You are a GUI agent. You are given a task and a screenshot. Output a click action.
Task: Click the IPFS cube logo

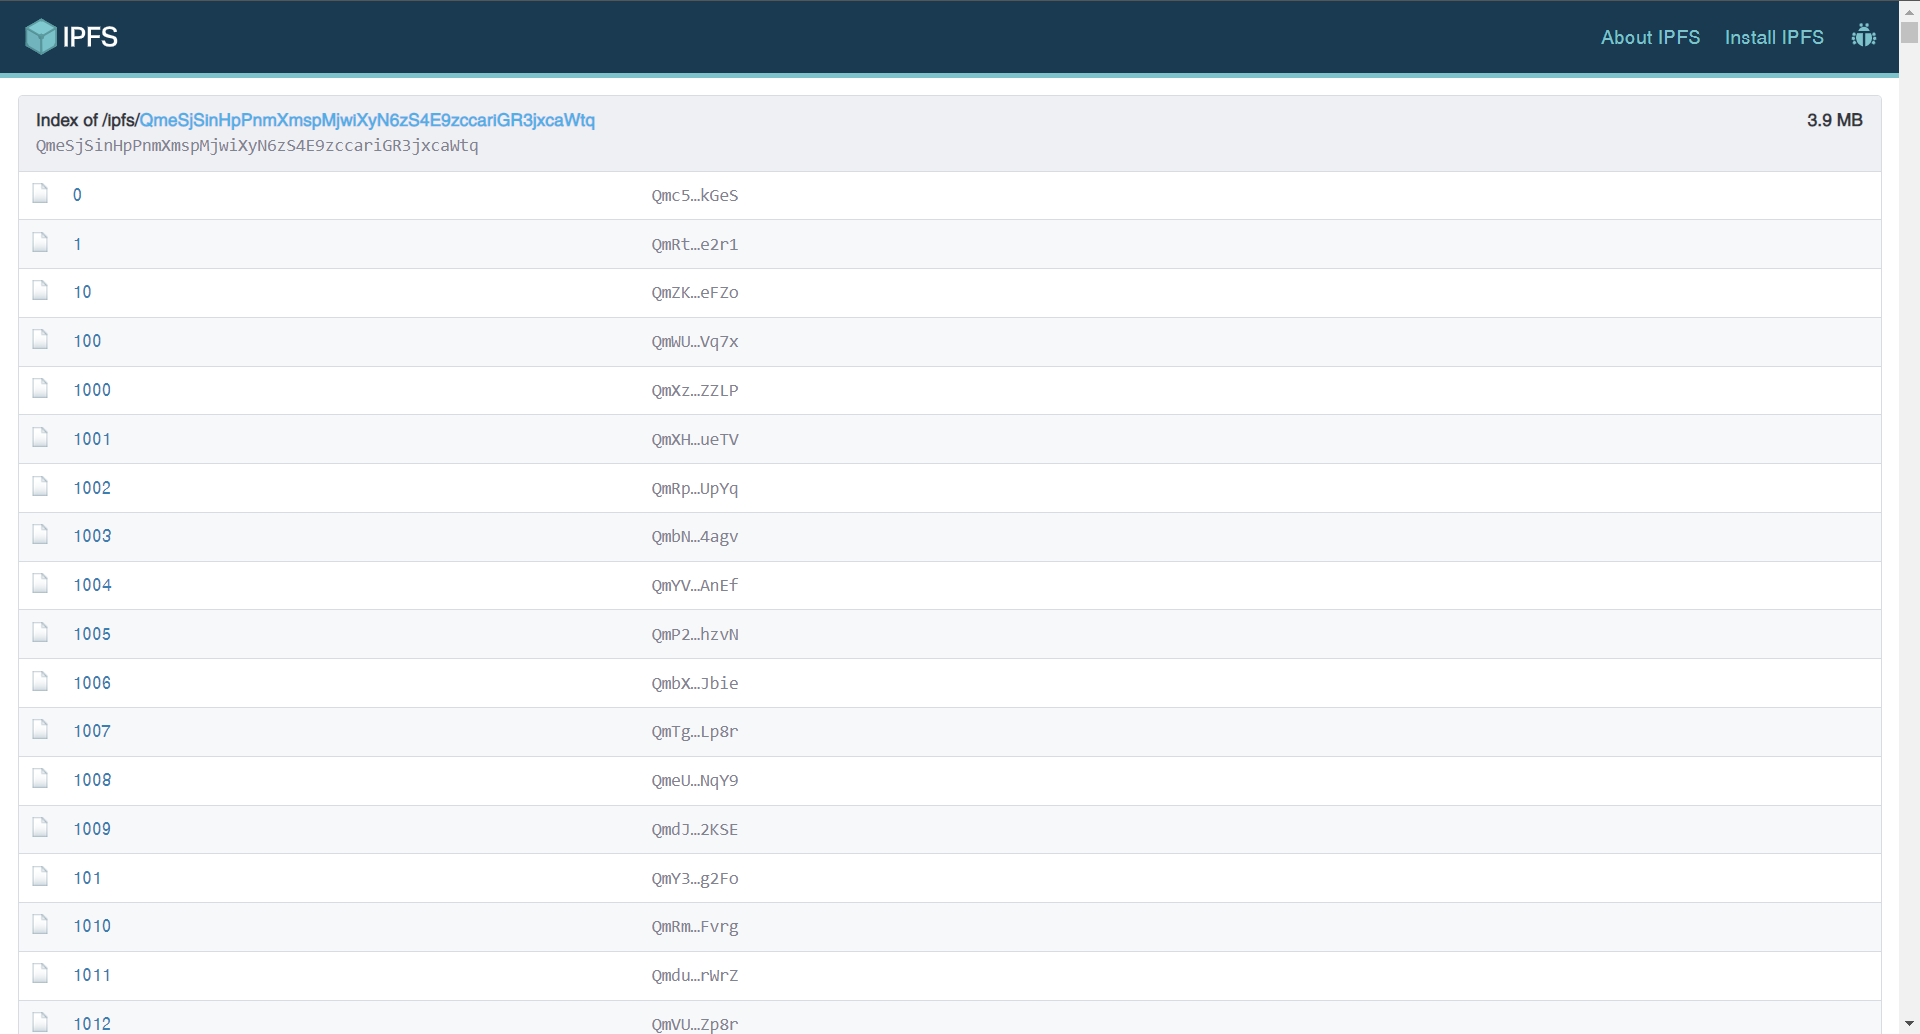click(41, 37)
